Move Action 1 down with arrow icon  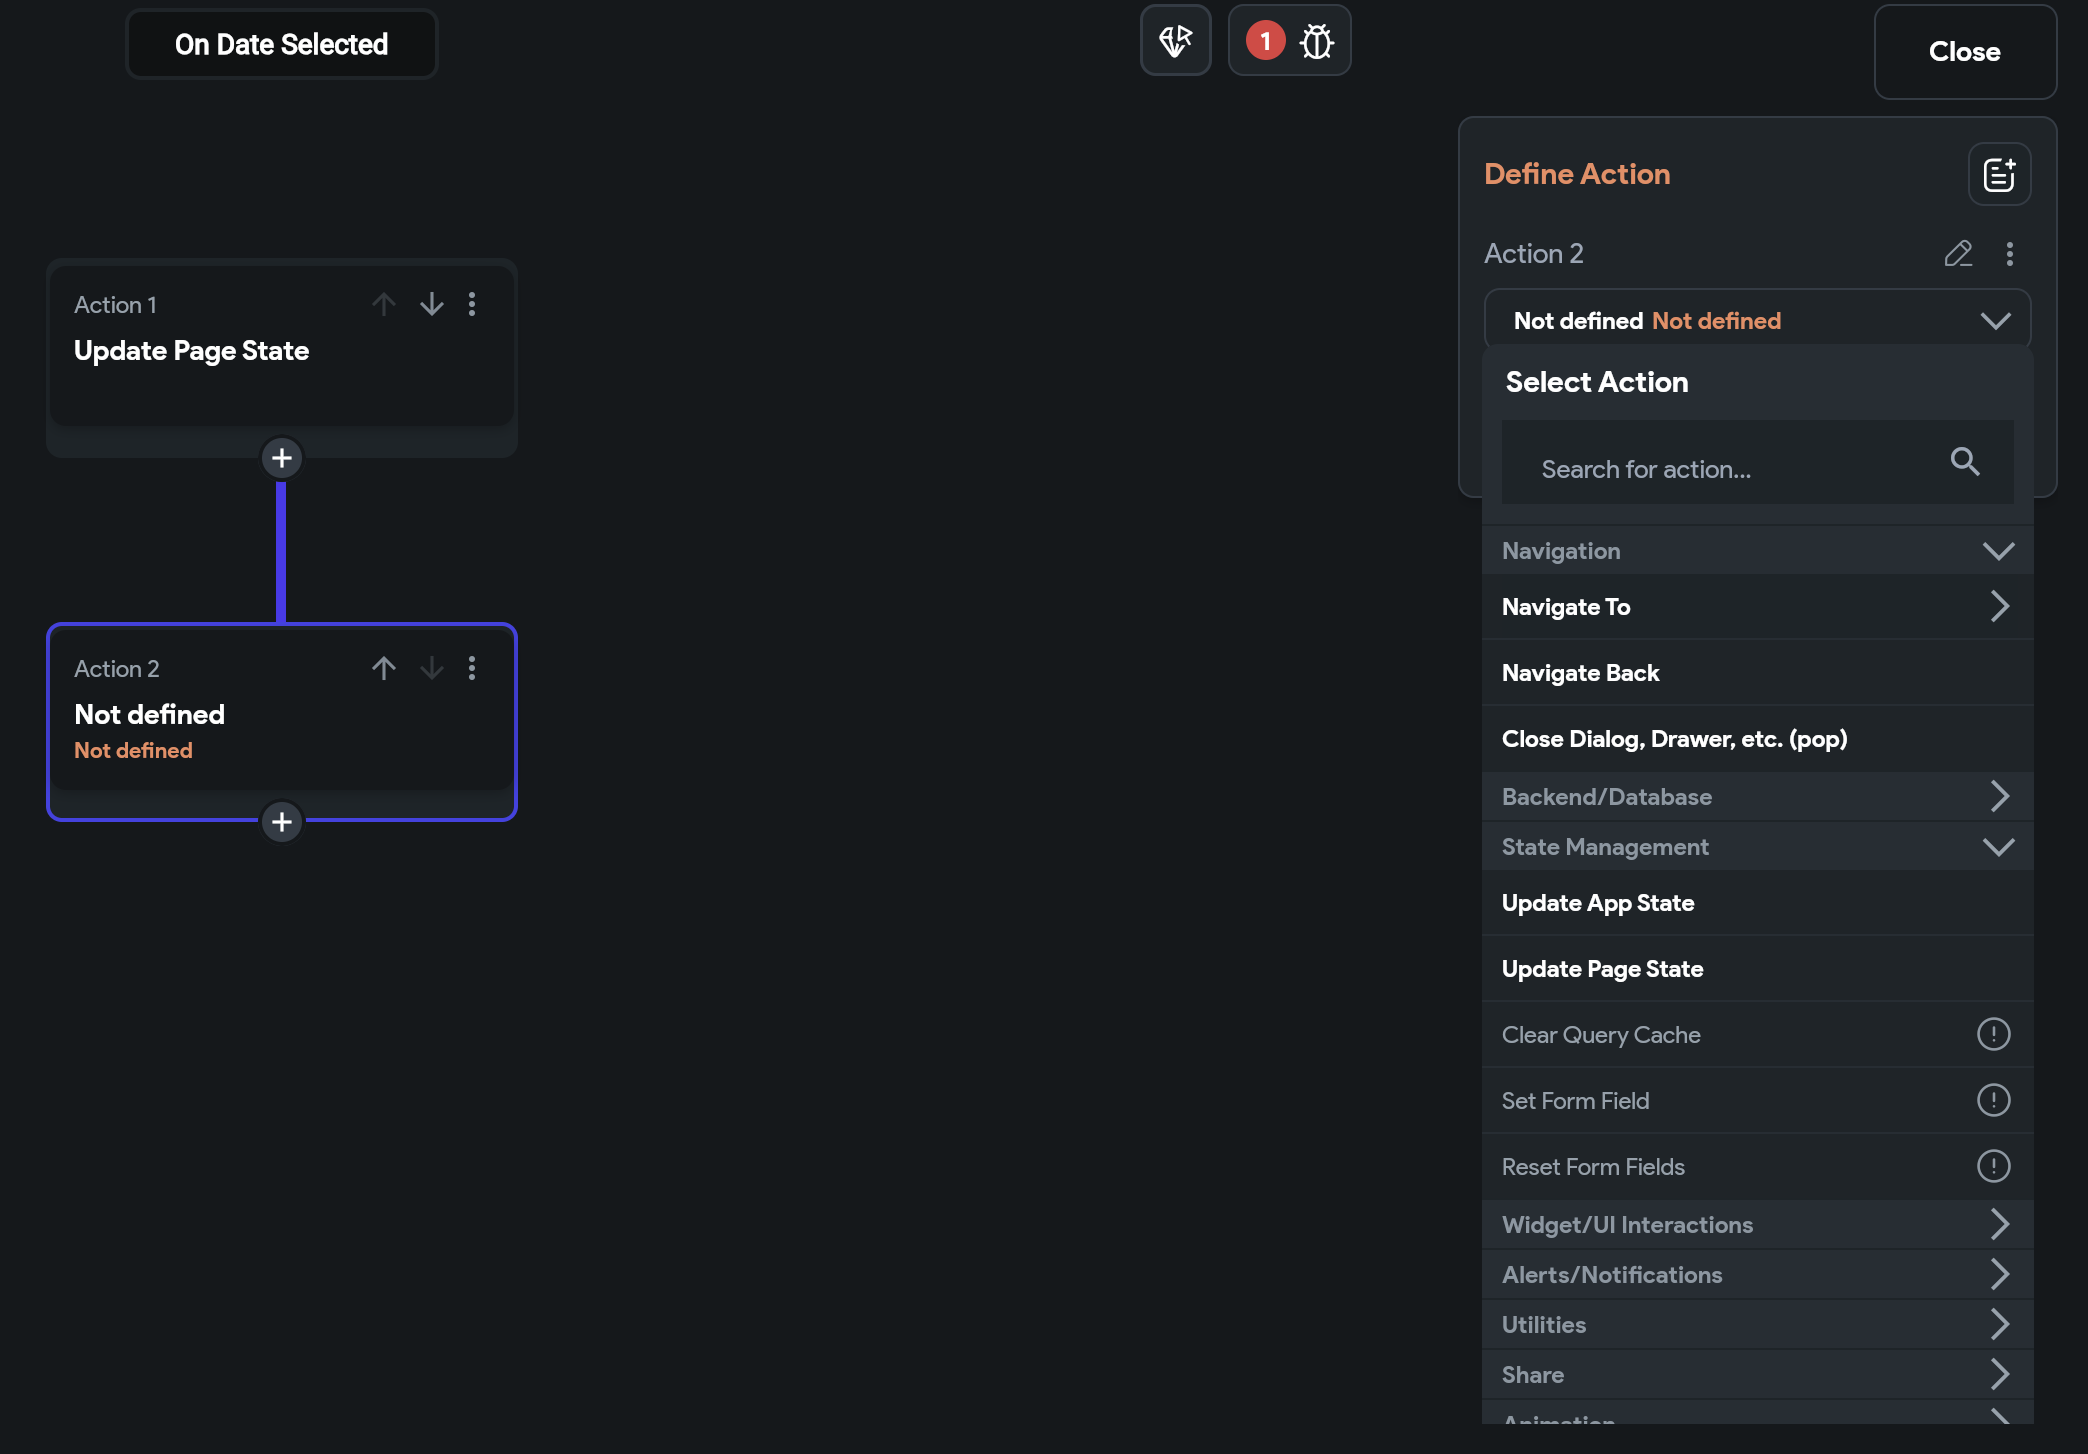431,304
